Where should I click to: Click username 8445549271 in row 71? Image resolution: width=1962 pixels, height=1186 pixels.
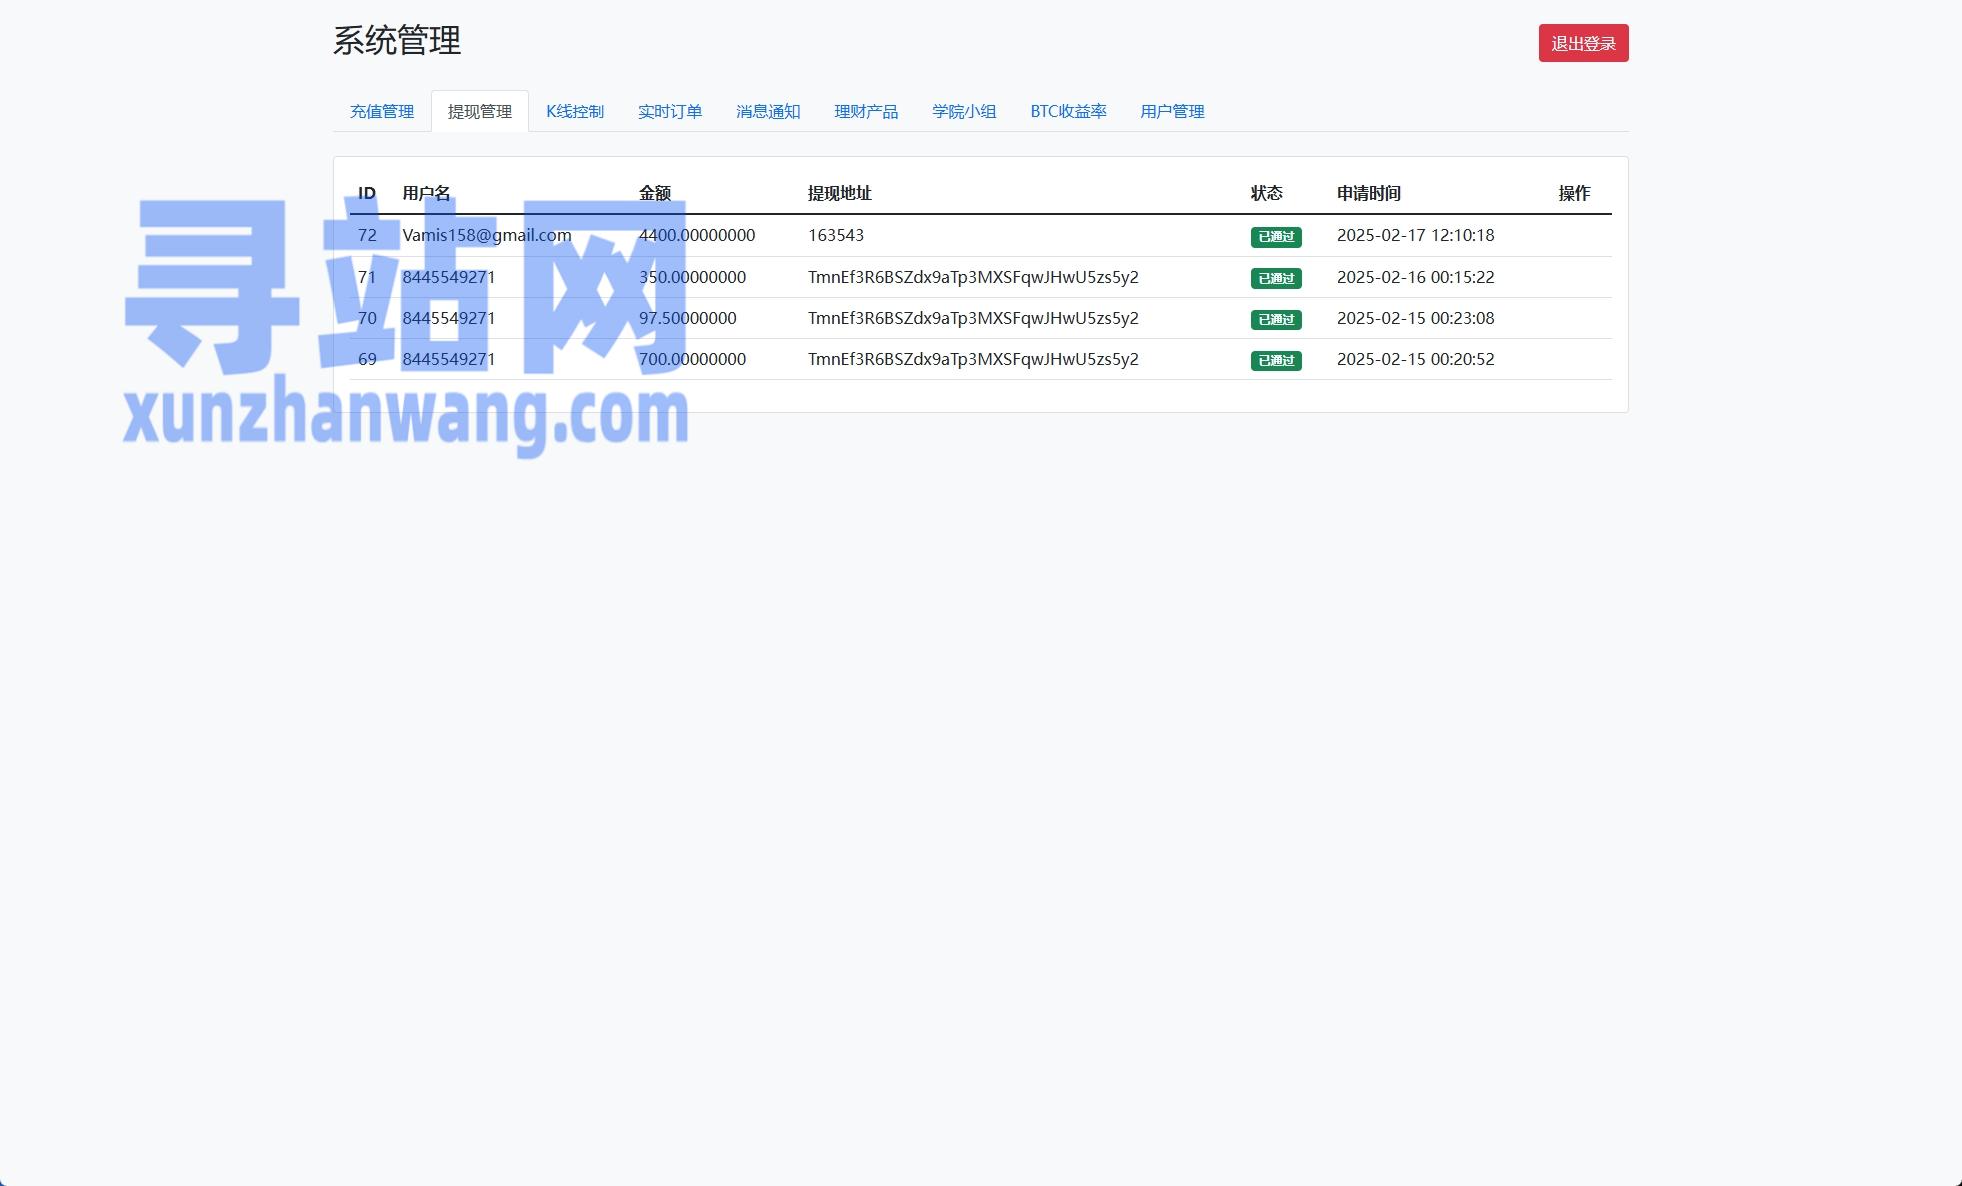[x=449, y=277]
